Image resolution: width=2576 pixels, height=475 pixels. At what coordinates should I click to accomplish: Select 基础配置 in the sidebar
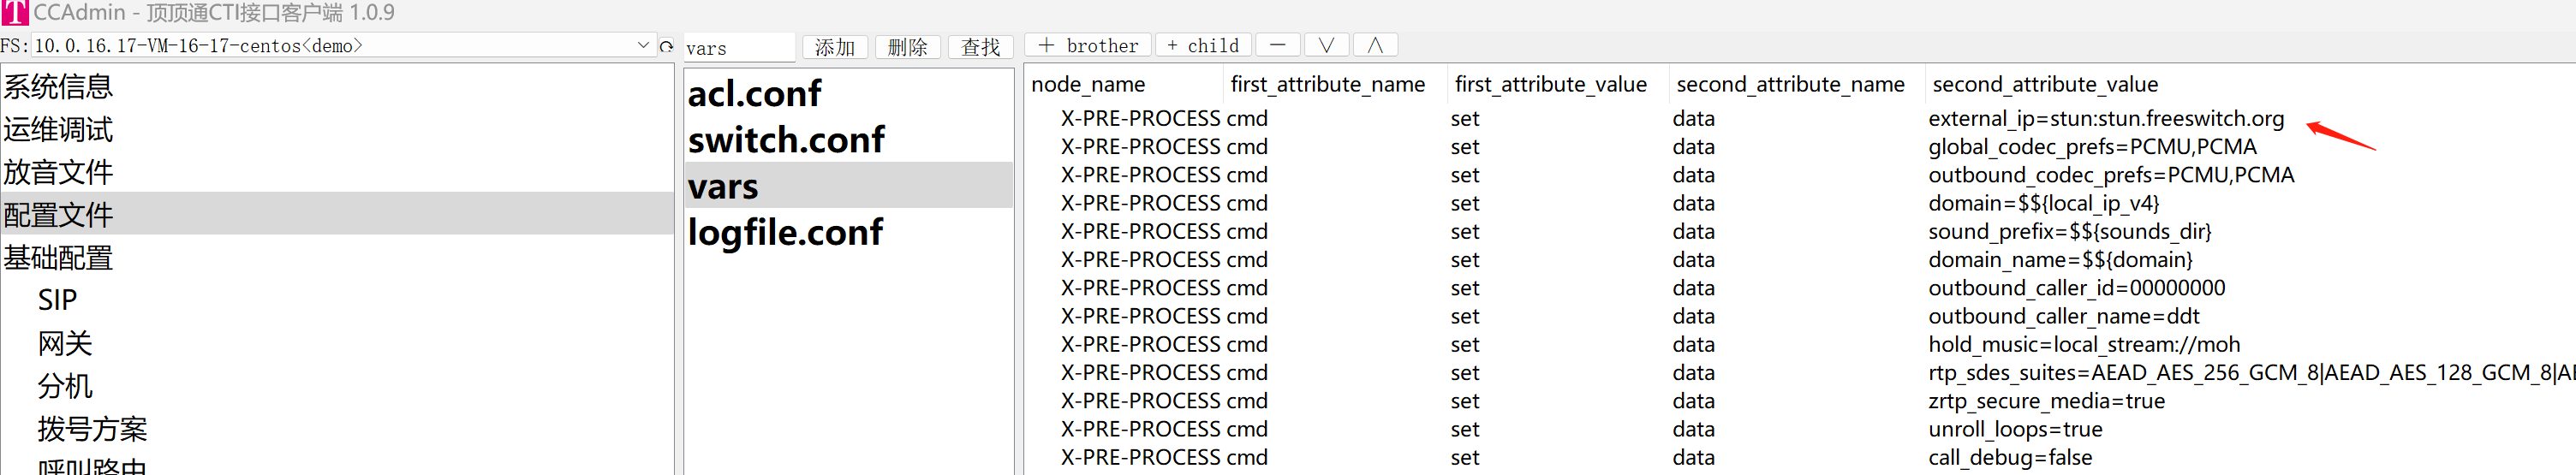click(x=337, y=257)
